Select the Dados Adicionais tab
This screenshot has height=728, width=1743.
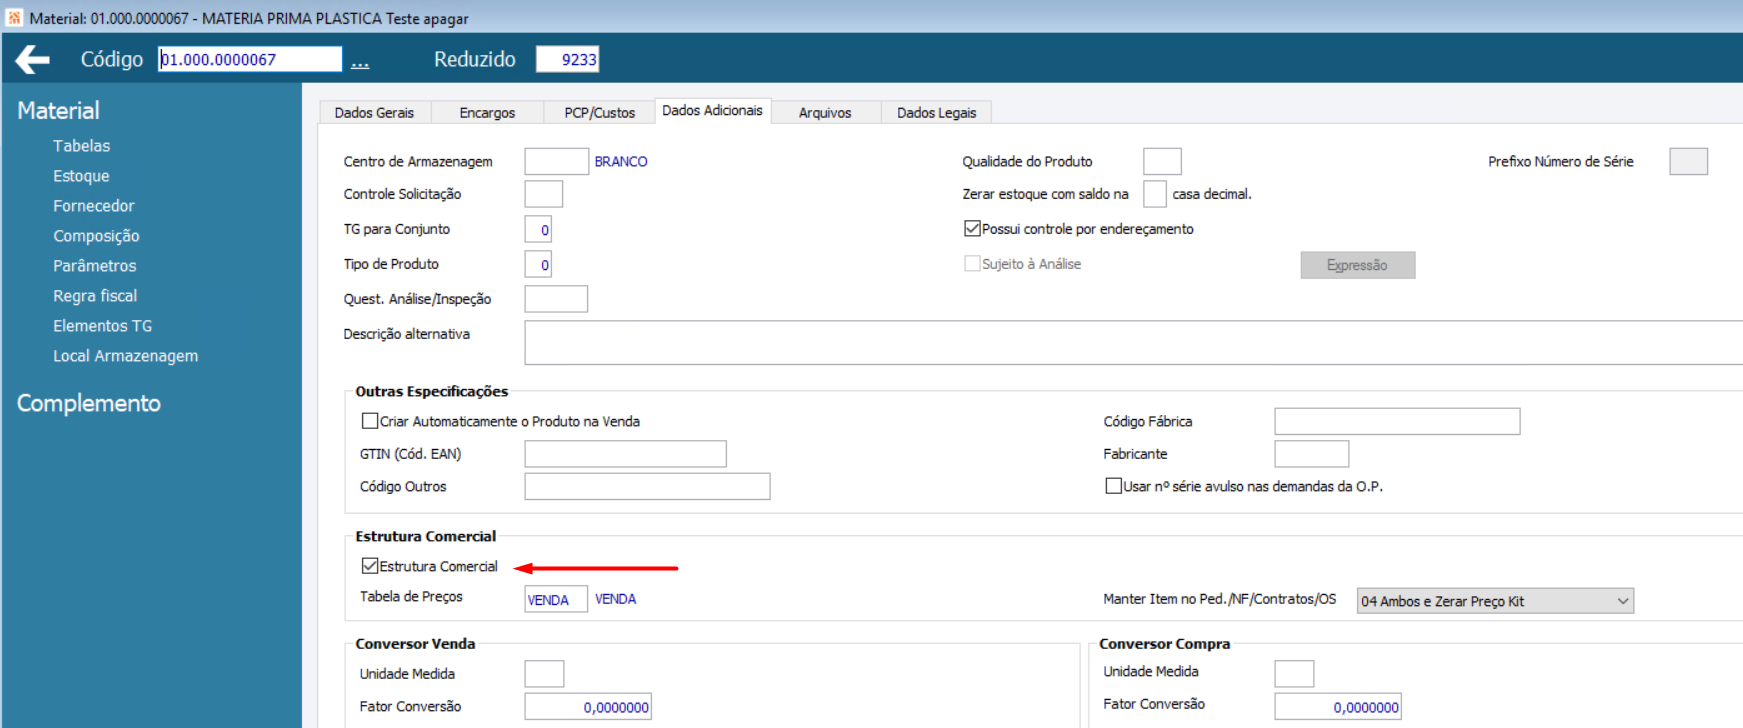[712, 111]
